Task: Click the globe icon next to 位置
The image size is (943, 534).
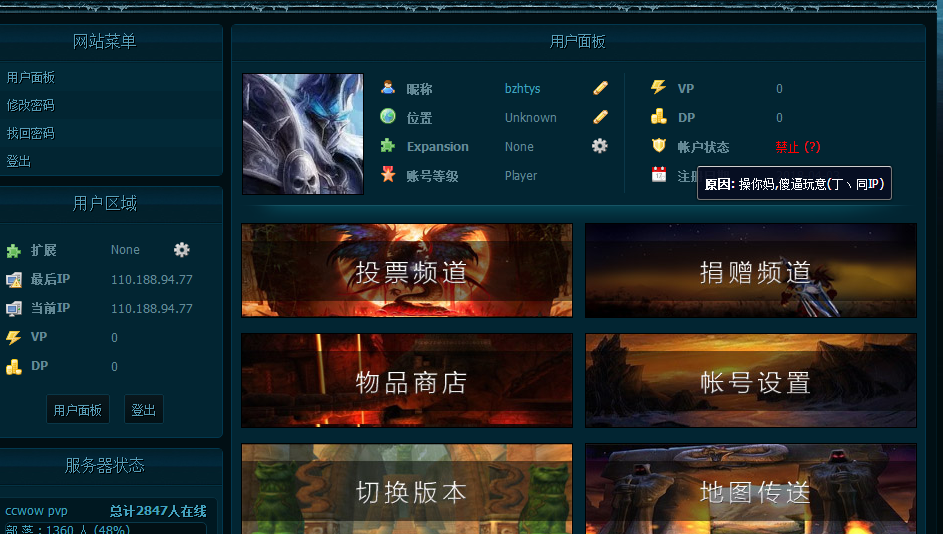Action: [x=388, y=116]
